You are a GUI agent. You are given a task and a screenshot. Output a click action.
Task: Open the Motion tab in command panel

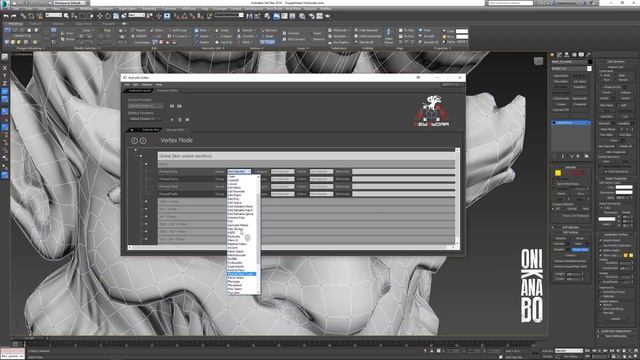tap(574, 55)
